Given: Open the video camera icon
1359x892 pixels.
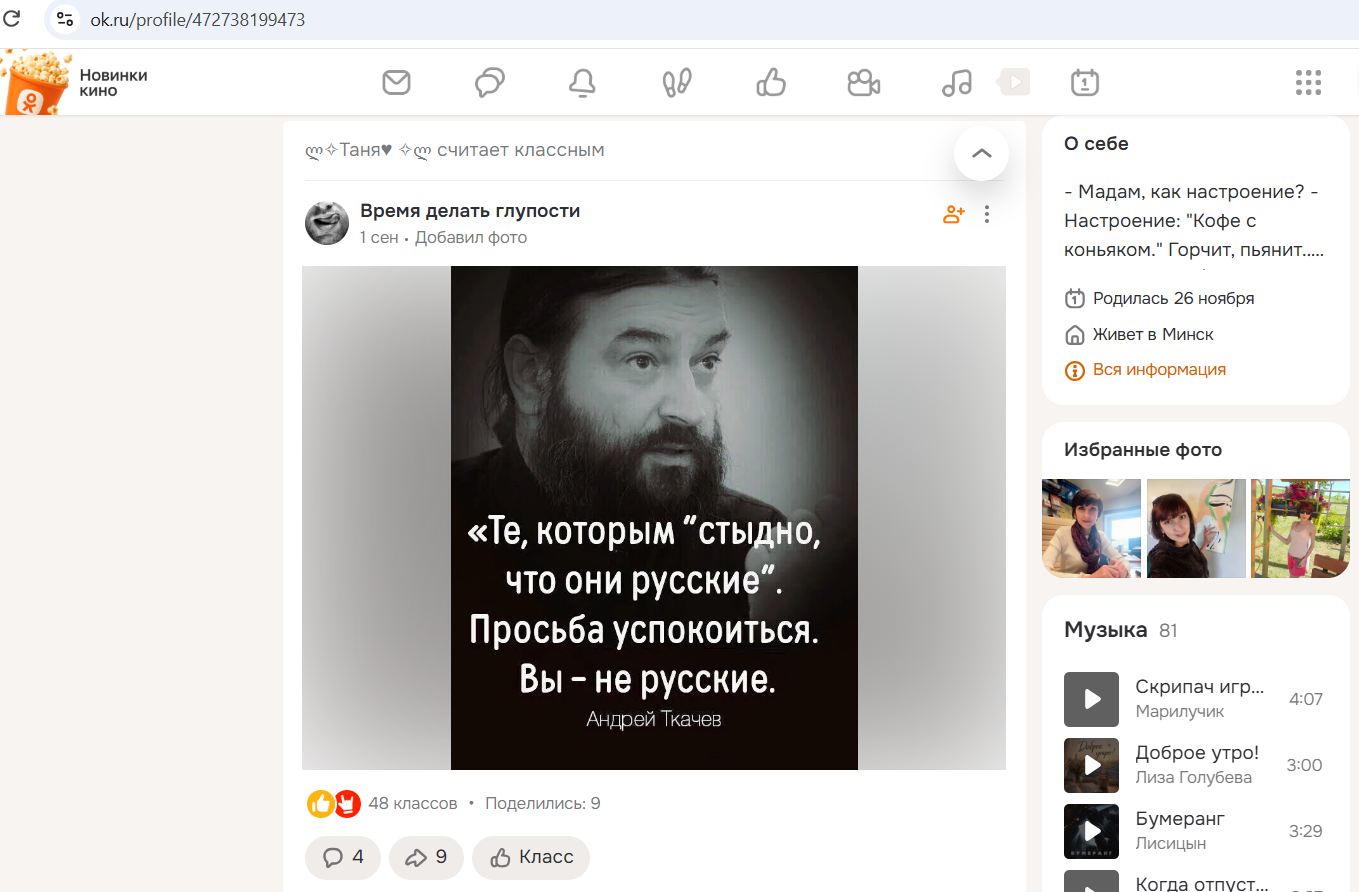Looking at the screenshot, I should [863, 82].
